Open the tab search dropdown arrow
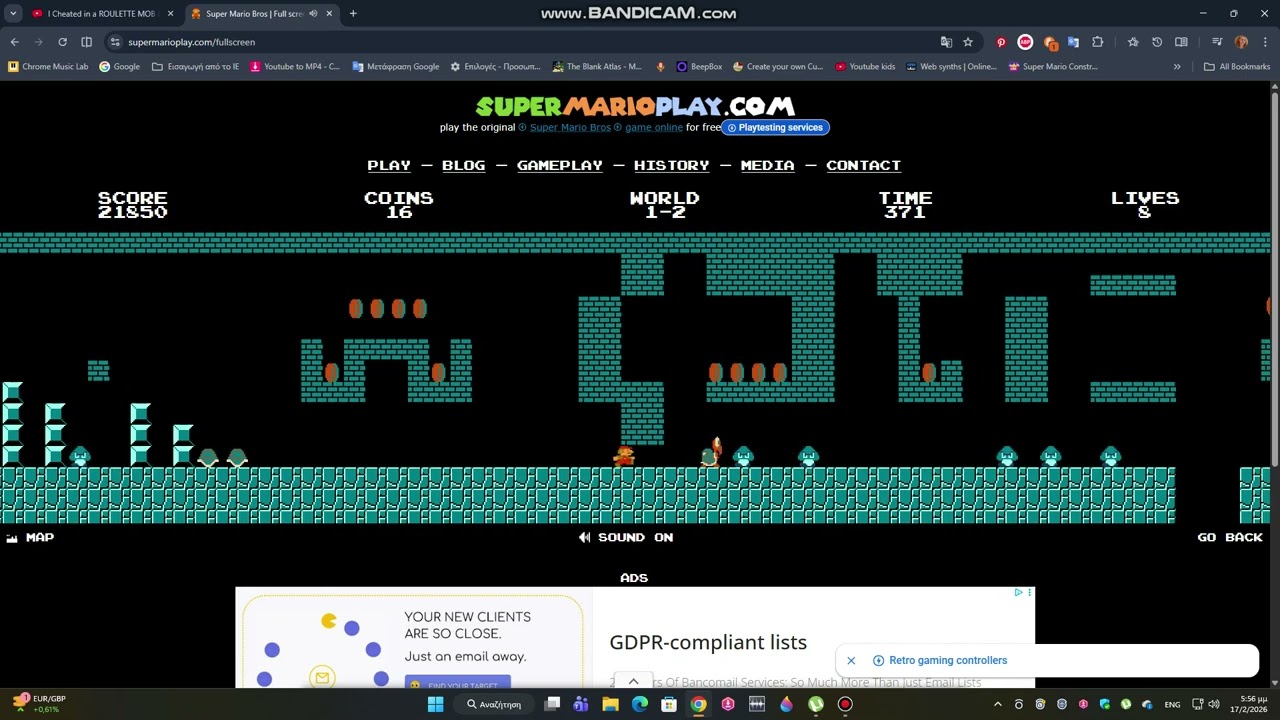Viewport: 1280px width, 720px height. point(13,14)
